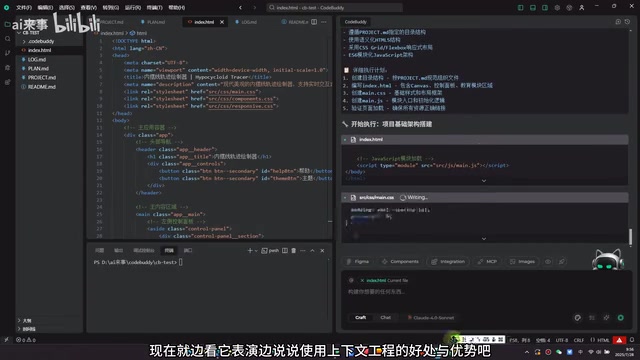This screenshot has height=360, width=640.
Task: Expand the .codebuddy folder
Action: (24, 41)
